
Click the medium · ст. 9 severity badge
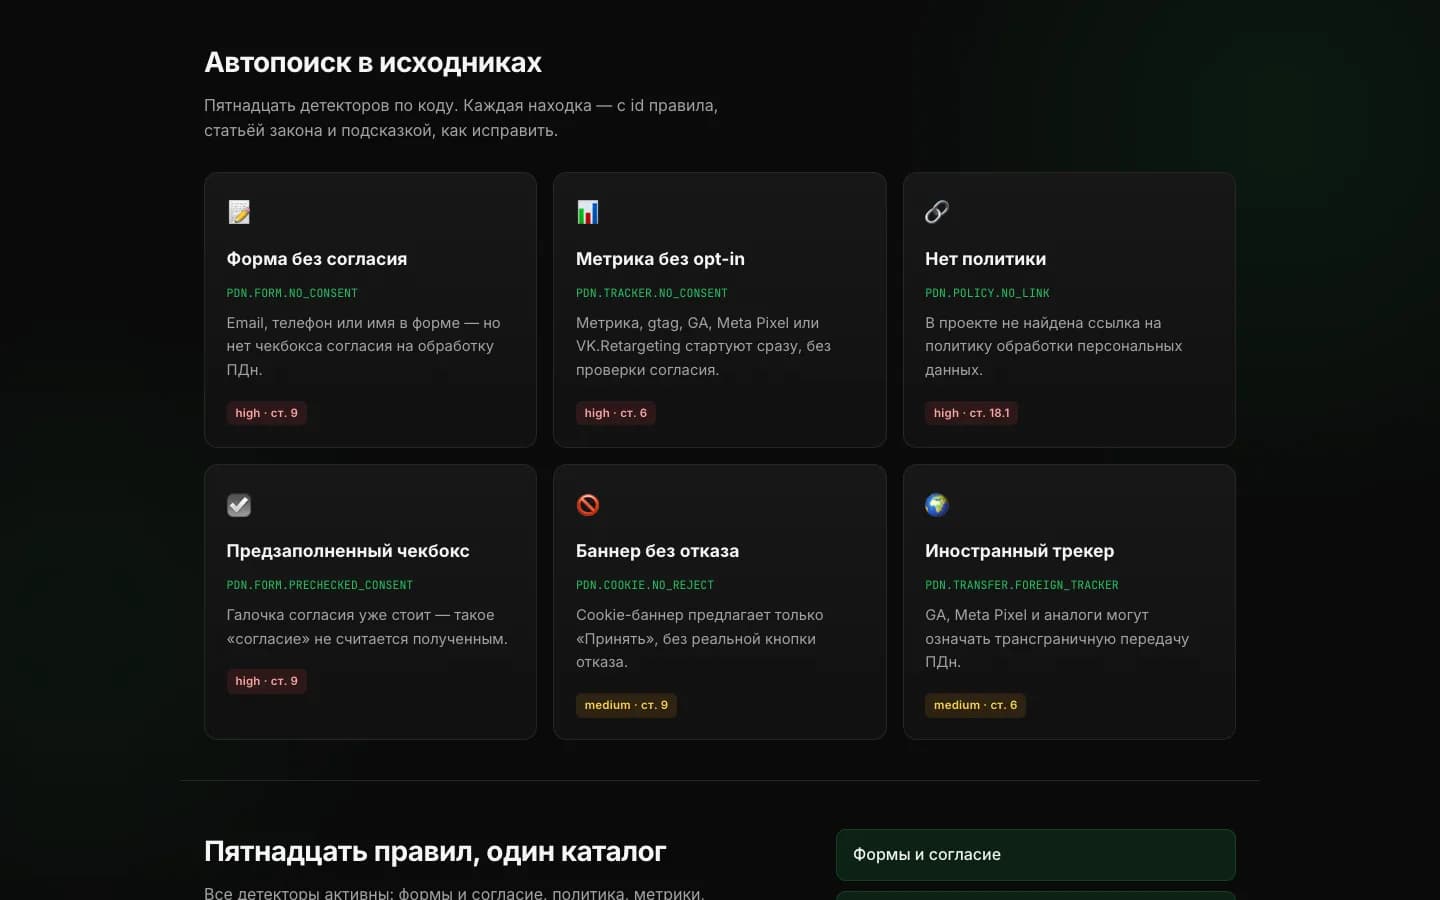tap(626, 705)
